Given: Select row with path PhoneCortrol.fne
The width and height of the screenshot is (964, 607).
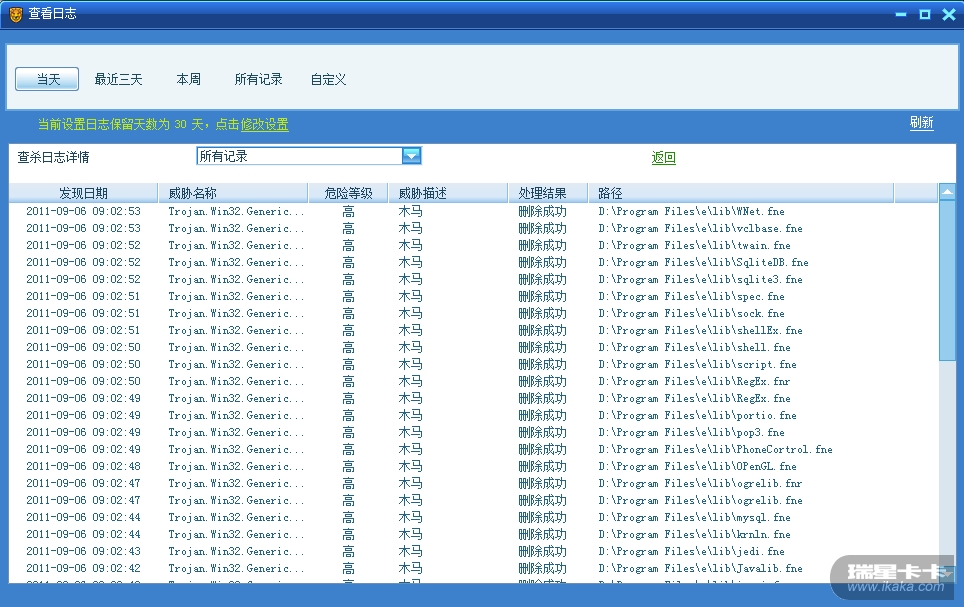Looking at the screenshot, I should click(473, 450).
